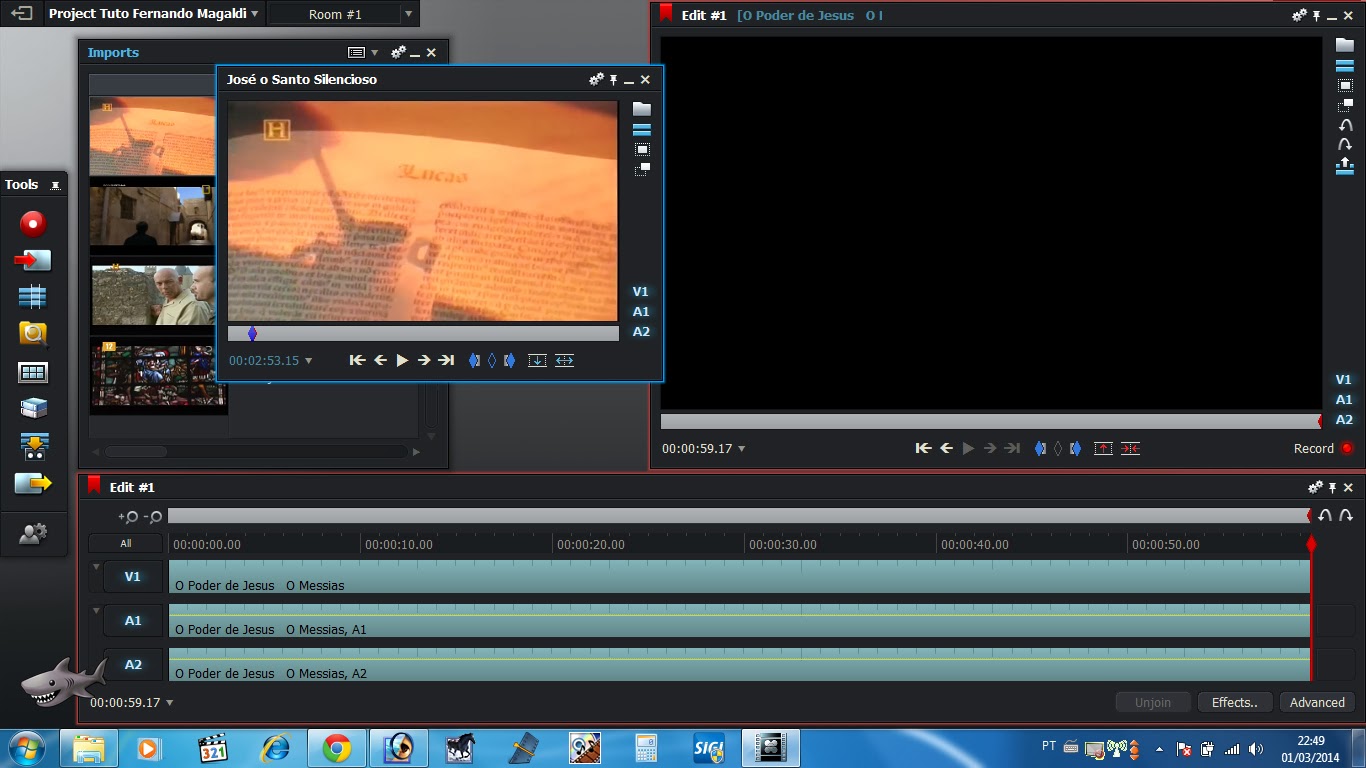Toggle A1 in the Edit #1 viewer
This screenshot has width=1366, height=768.
(1344, 400)
